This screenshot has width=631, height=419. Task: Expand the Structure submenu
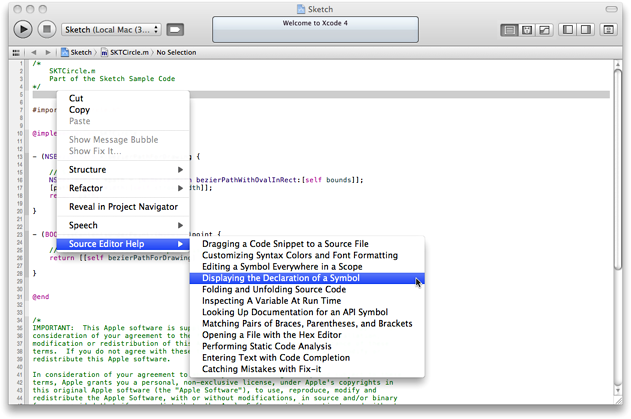[123, 169]
